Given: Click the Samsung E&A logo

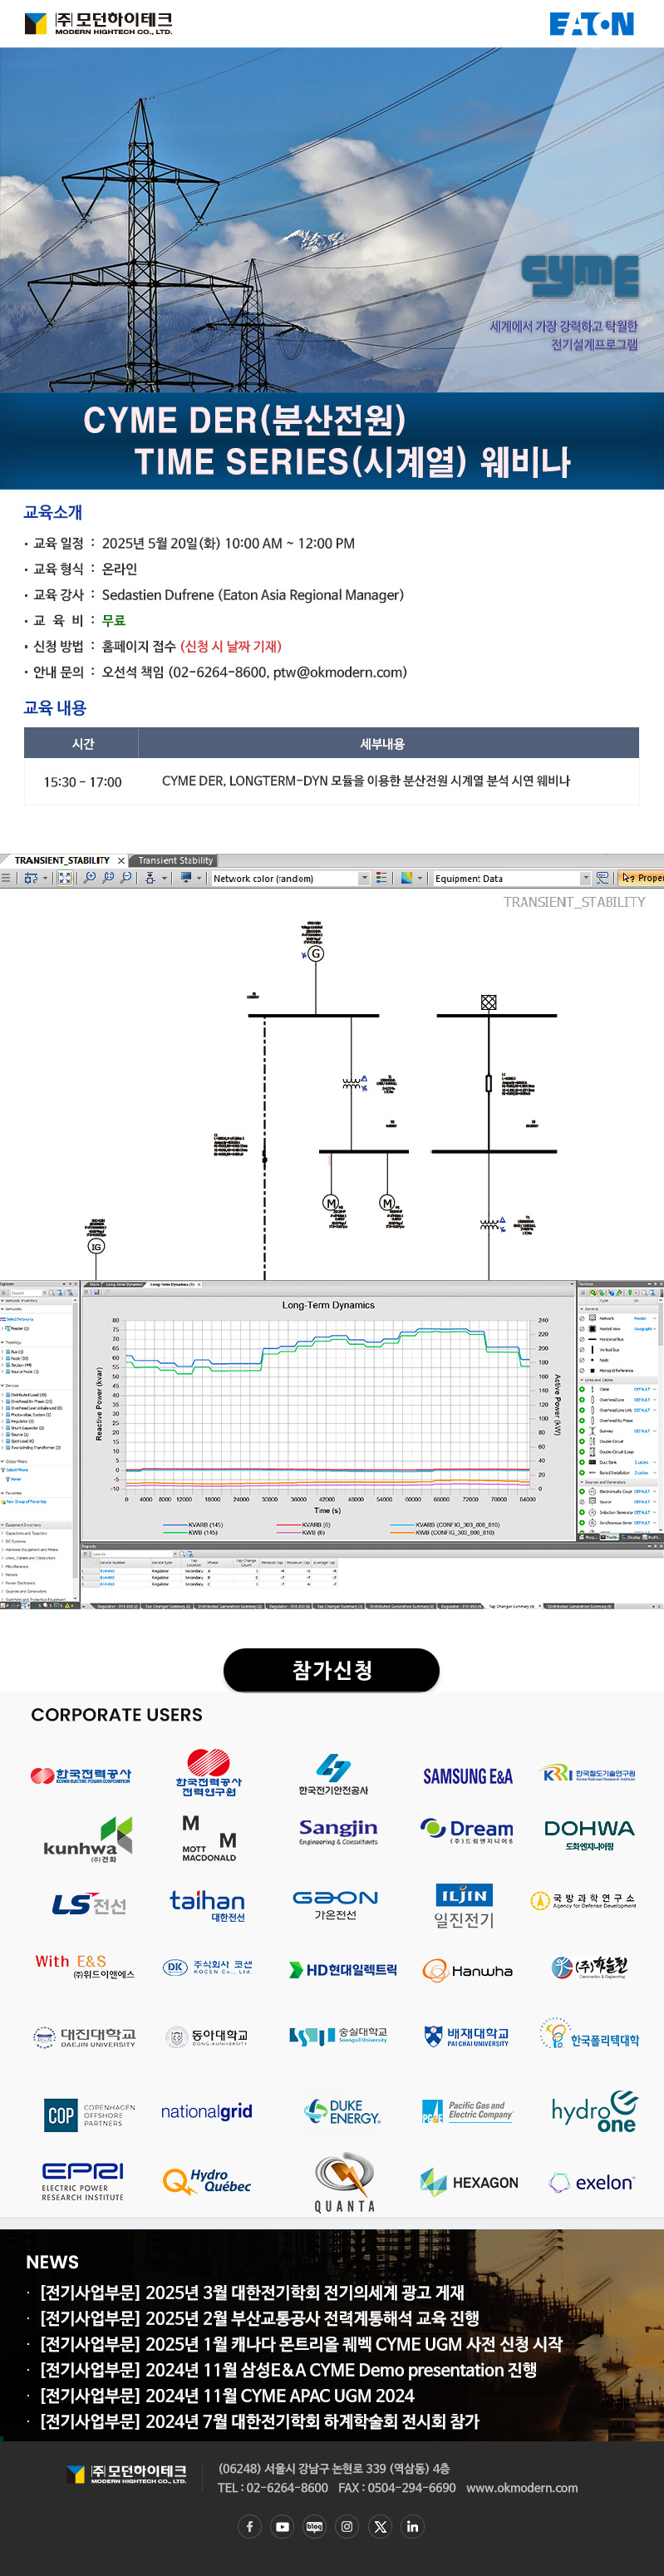Looking at the screenshot, I should pyautogui.click(x=467, y=1776).
